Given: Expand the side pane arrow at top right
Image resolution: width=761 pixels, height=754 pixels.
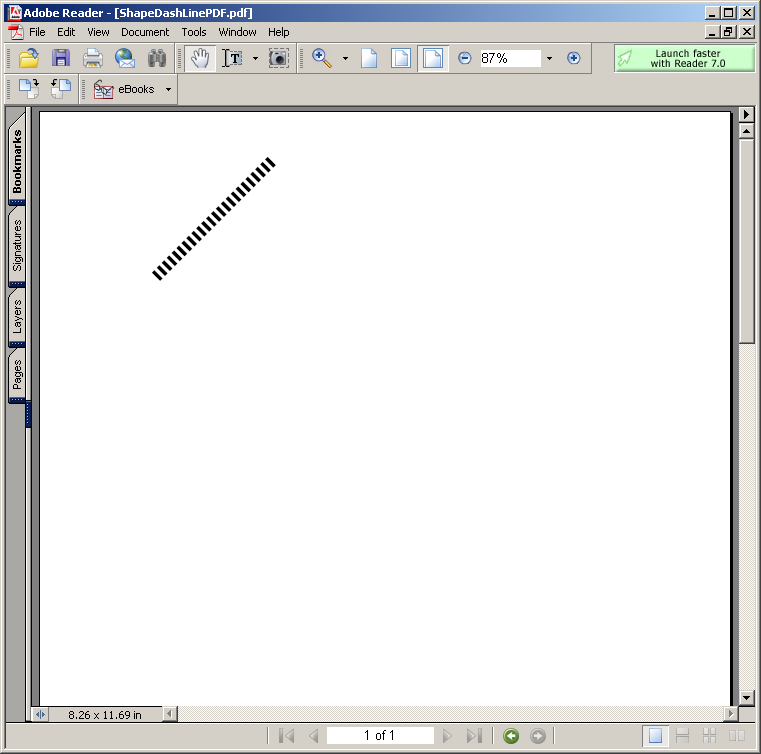Looking at the screenshot, I should (x=746, y=115).
